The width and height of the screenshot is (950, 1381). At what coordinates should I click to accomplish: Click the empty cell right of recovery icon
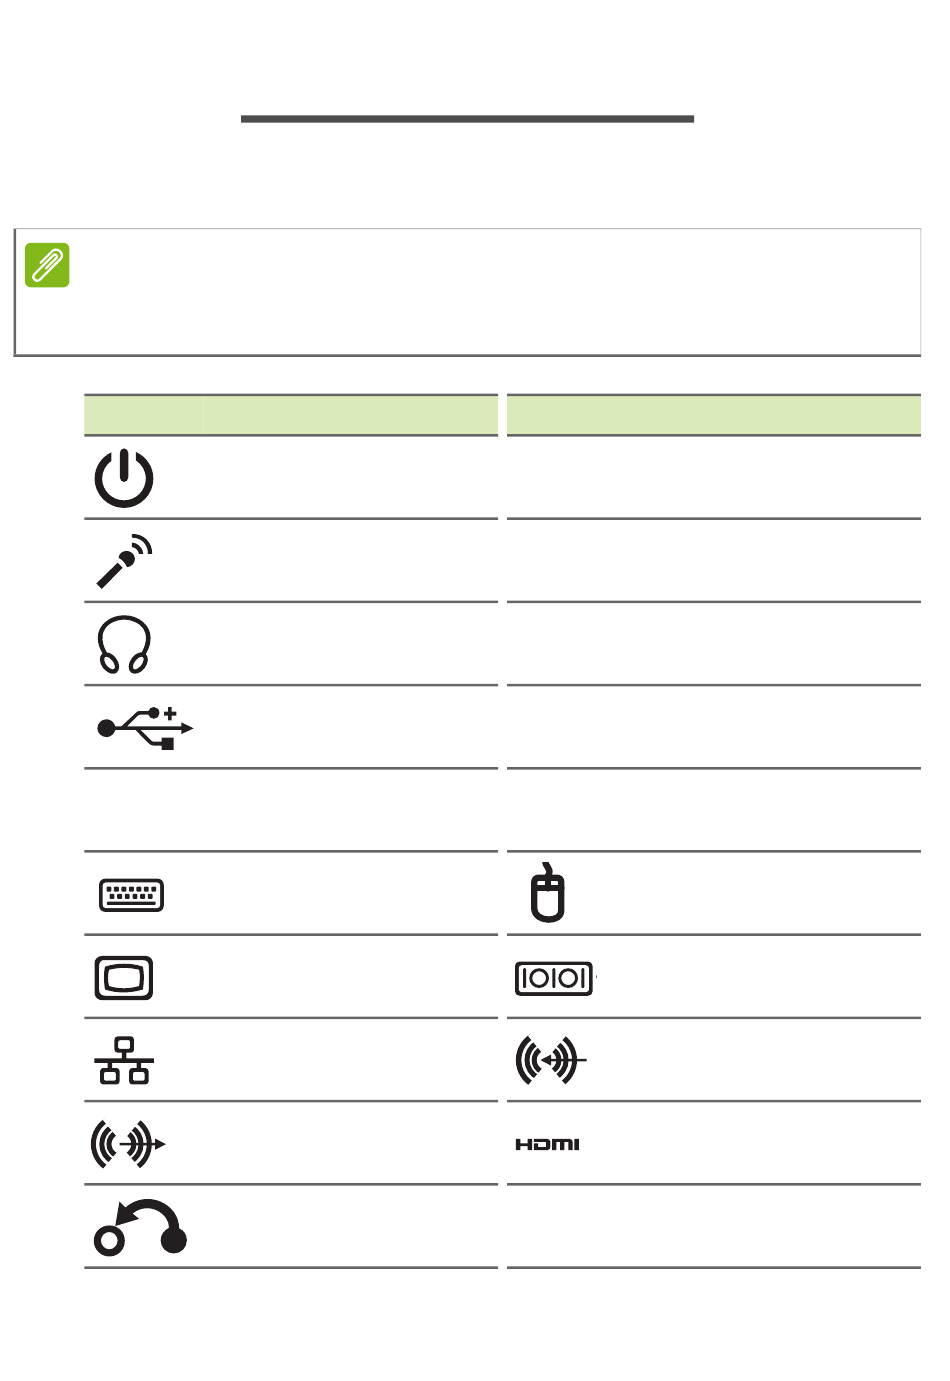[713, 1226]
